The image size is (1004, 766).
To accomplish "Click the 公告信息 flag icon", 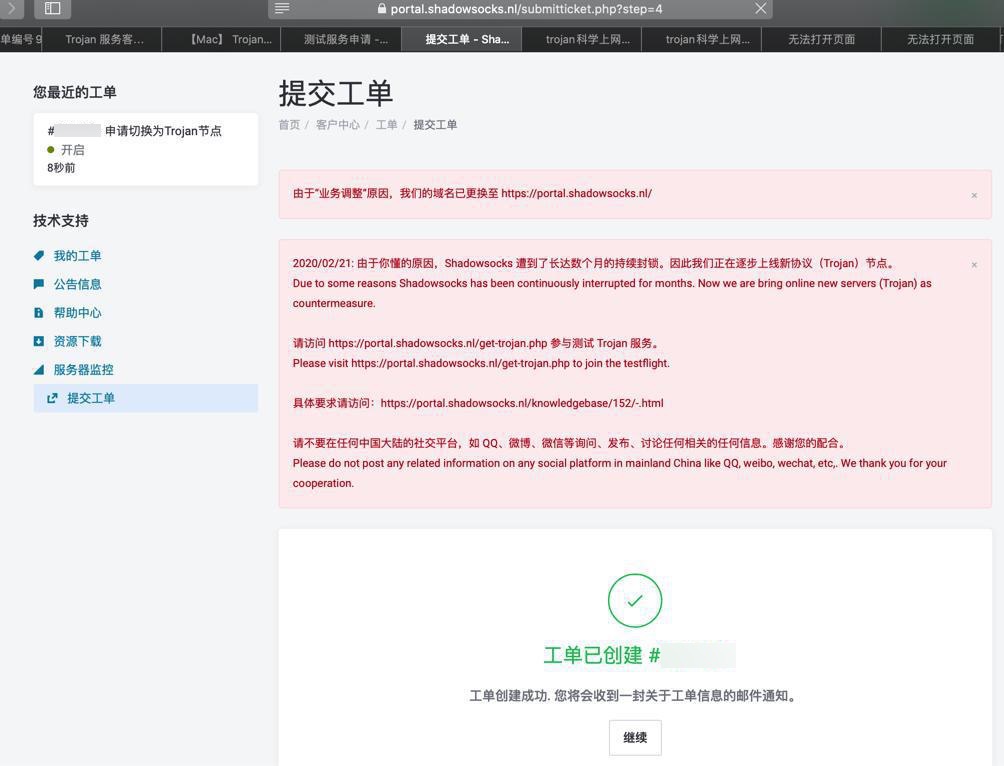I will pyautogui.click(x=39, y=284).
